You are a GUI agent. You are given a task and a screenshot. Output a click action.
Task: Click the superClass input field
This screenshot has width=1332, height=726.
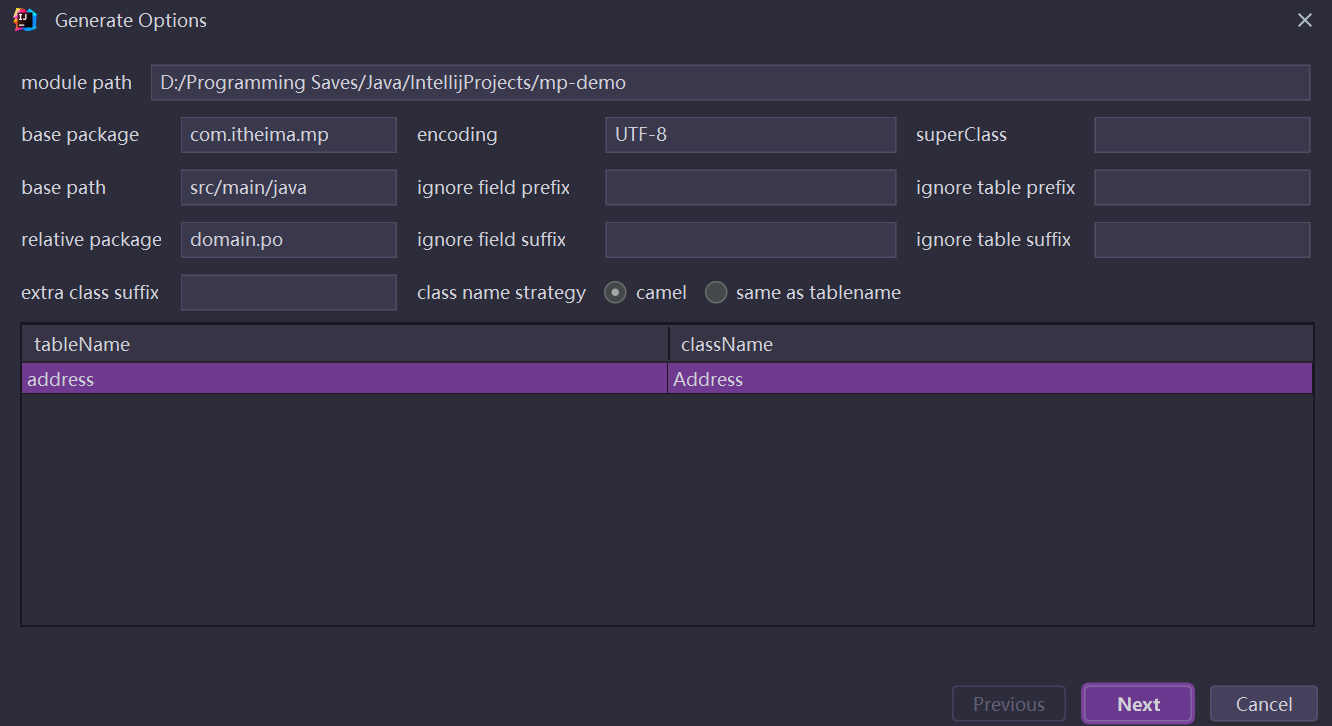tap(1201, 135)
